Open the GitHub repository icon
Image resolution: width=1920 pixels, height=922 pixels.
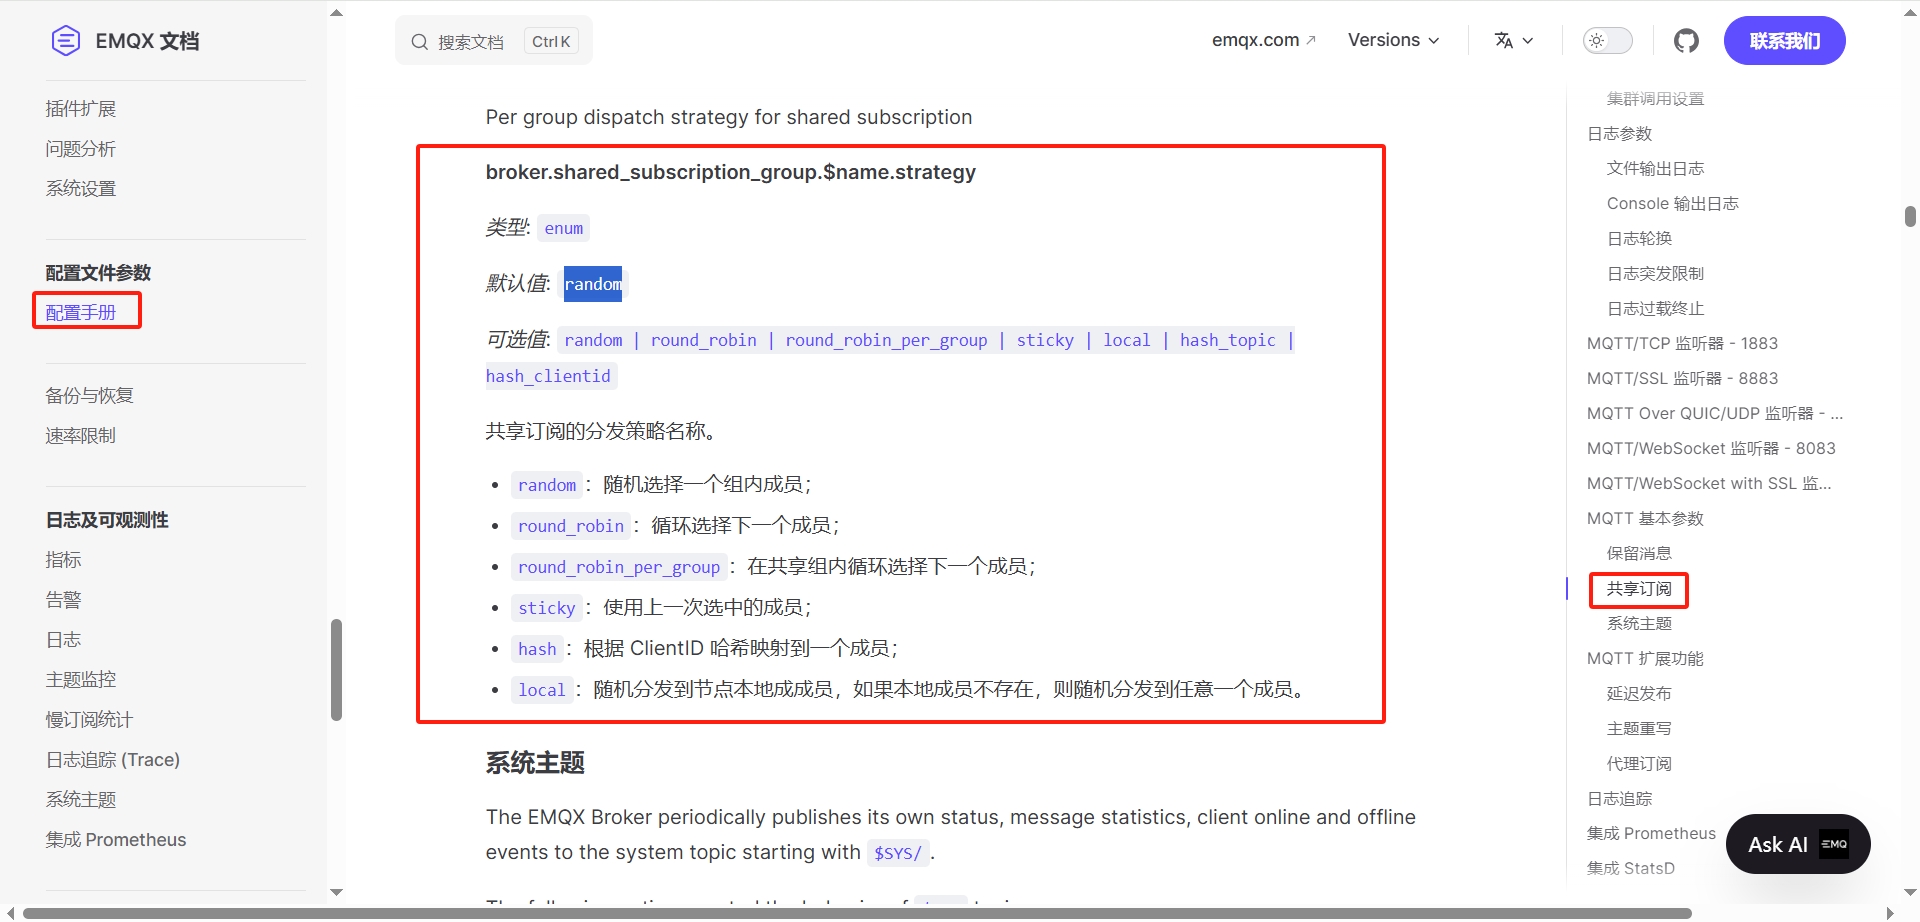tap(1686, 41)
